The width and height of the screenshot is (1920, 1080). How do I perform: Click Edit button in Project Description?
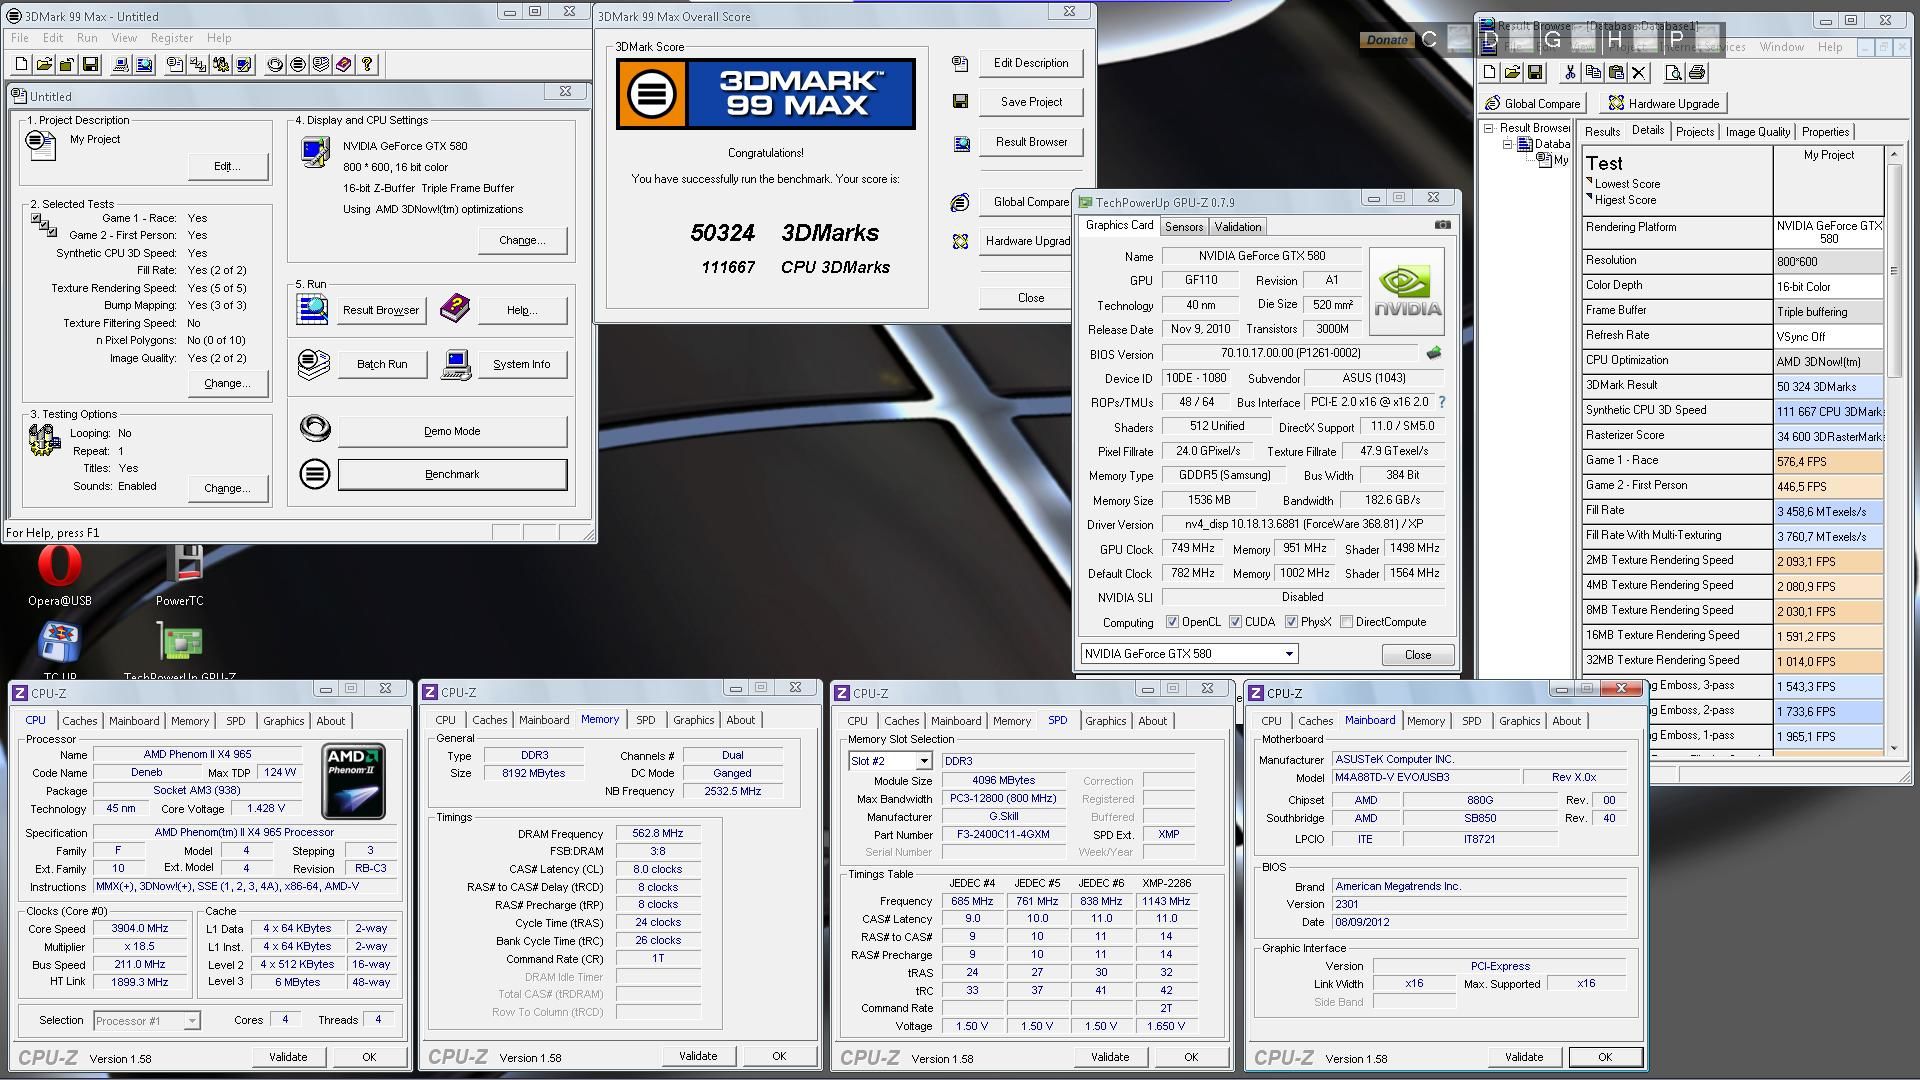coord(227,166)
